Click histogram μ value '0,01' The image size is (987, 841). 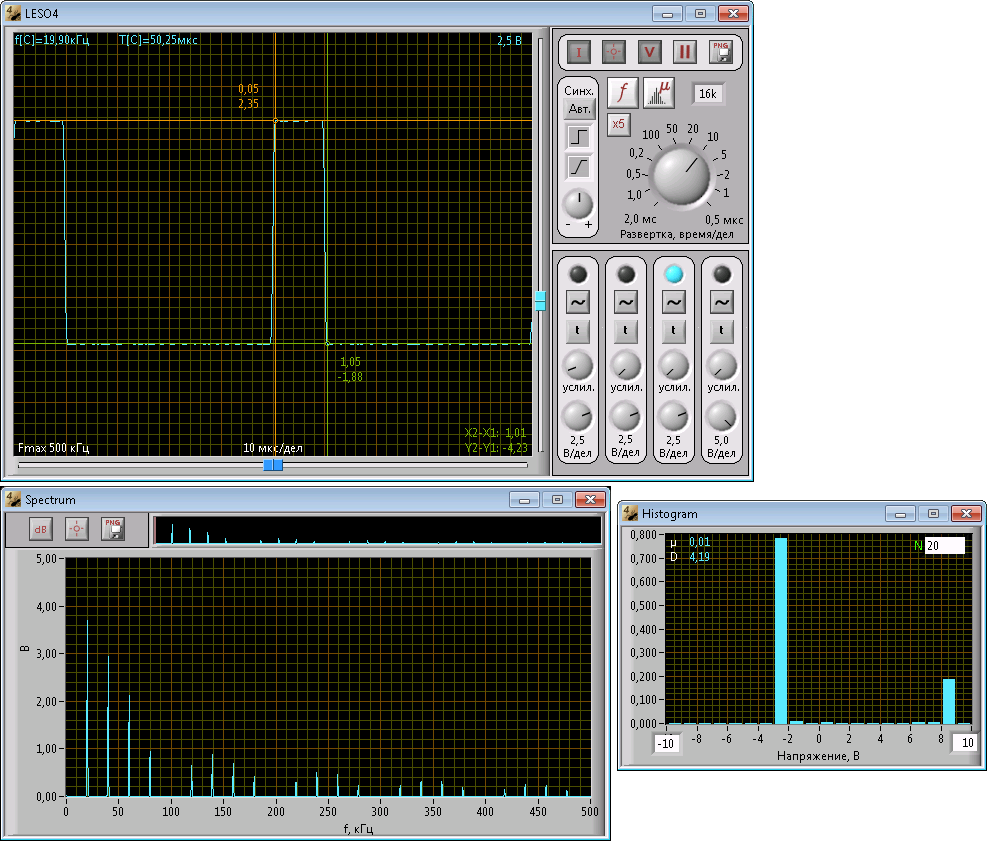coord(699,542)
